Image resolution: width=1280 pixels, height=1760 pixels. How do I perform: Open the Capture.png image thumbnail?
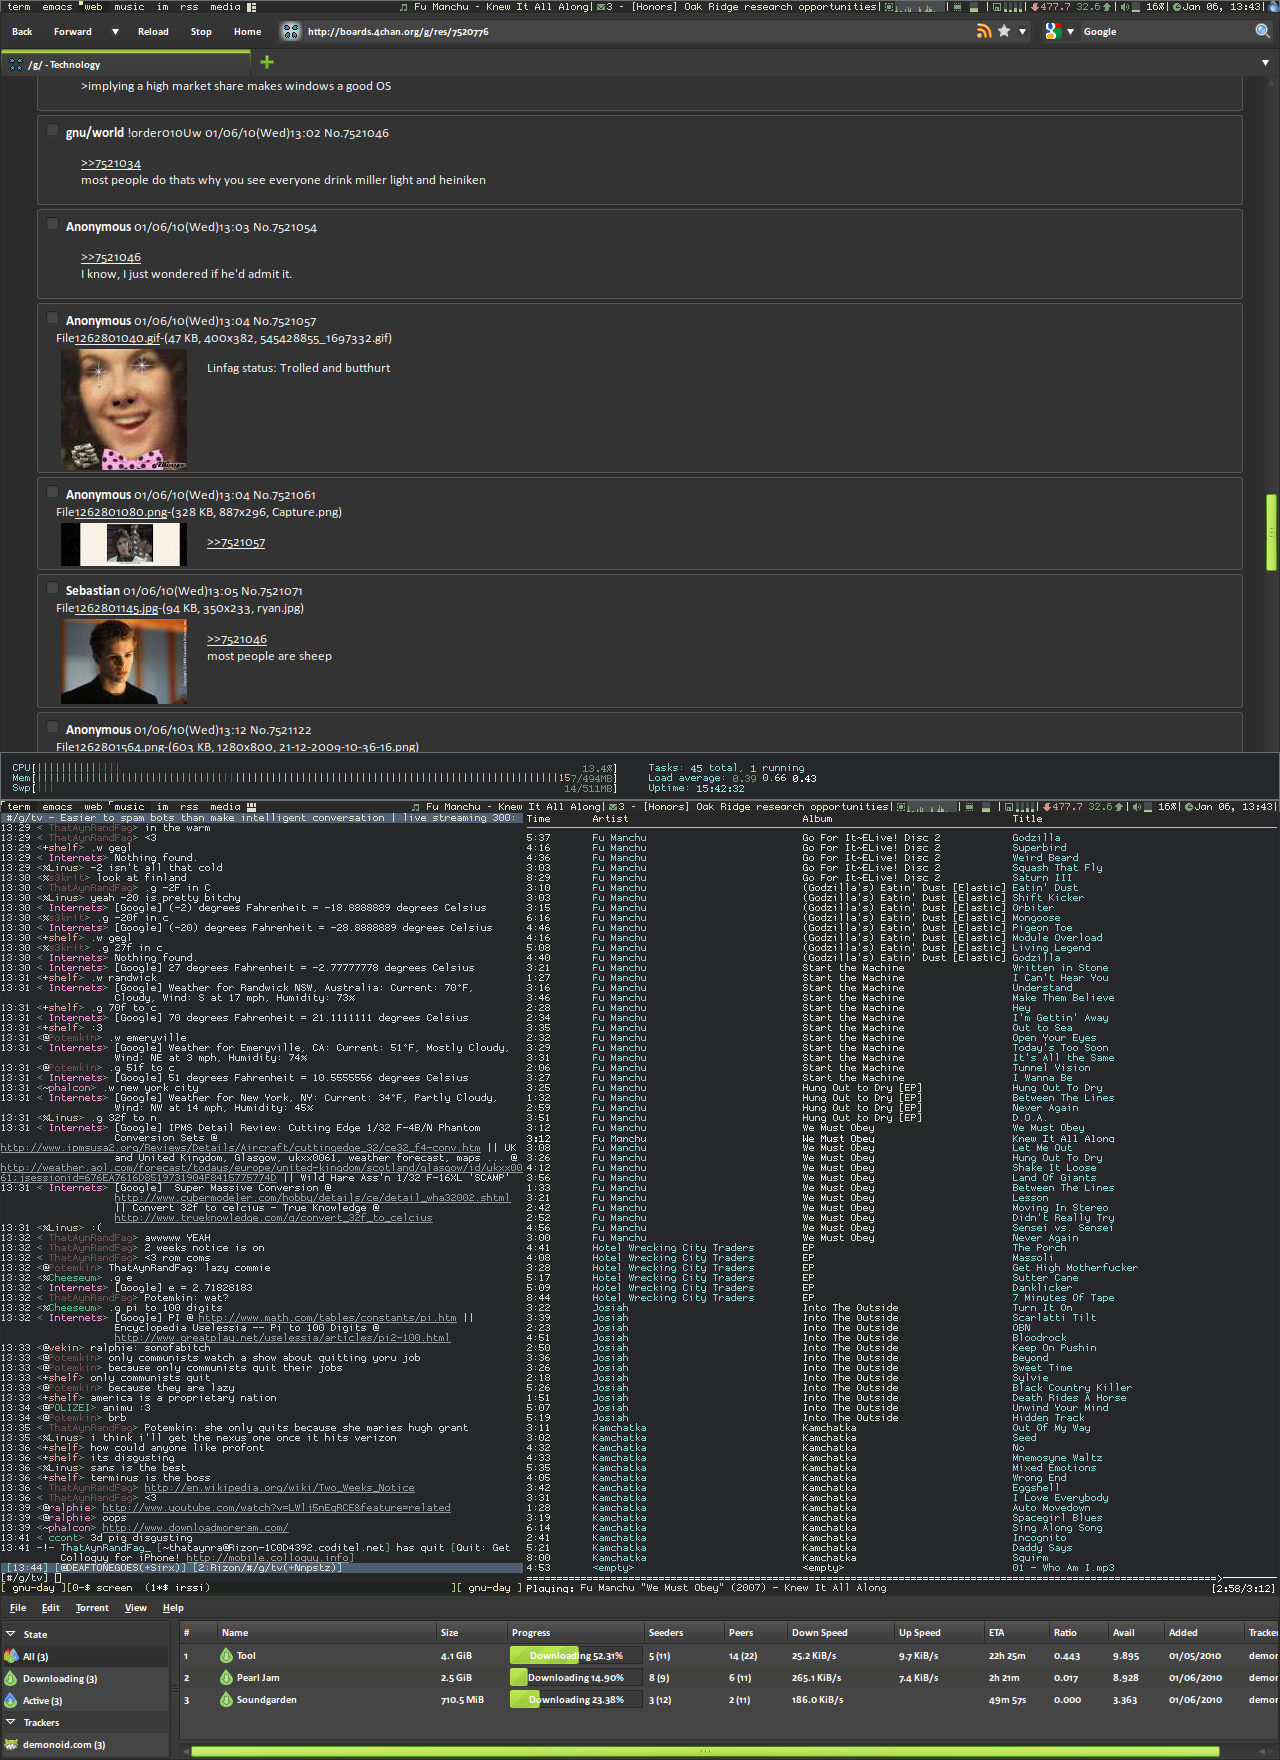click(124, 545)
